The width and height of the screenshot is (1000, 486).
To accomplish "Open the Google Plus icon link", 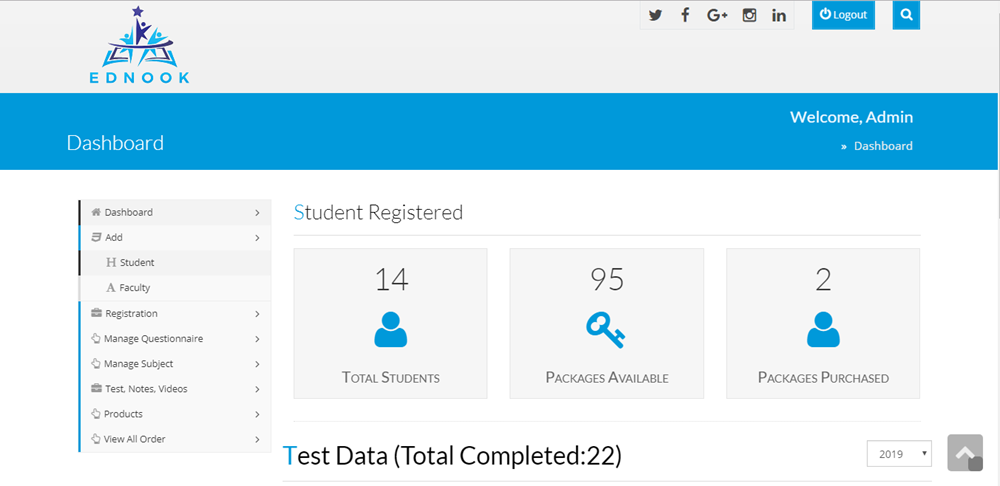I will pos(717,15).
